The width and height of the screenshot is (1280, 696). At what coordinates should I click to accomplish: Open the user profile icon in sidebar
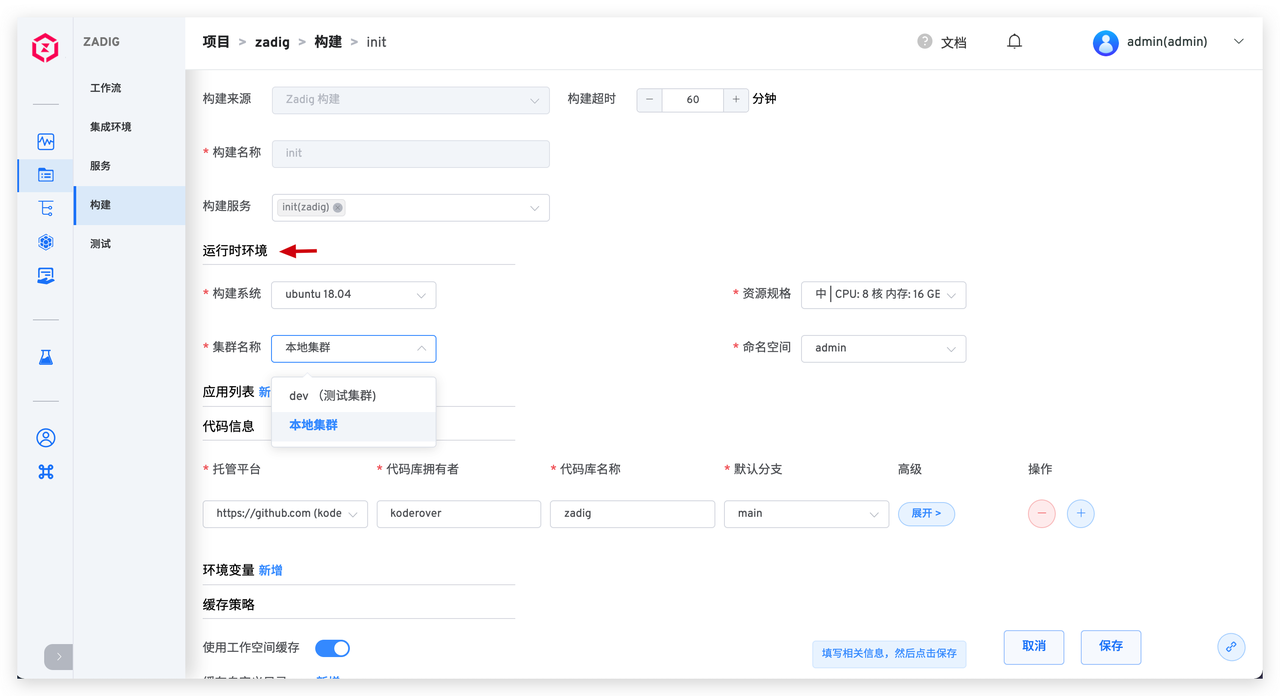coord(46,438)
